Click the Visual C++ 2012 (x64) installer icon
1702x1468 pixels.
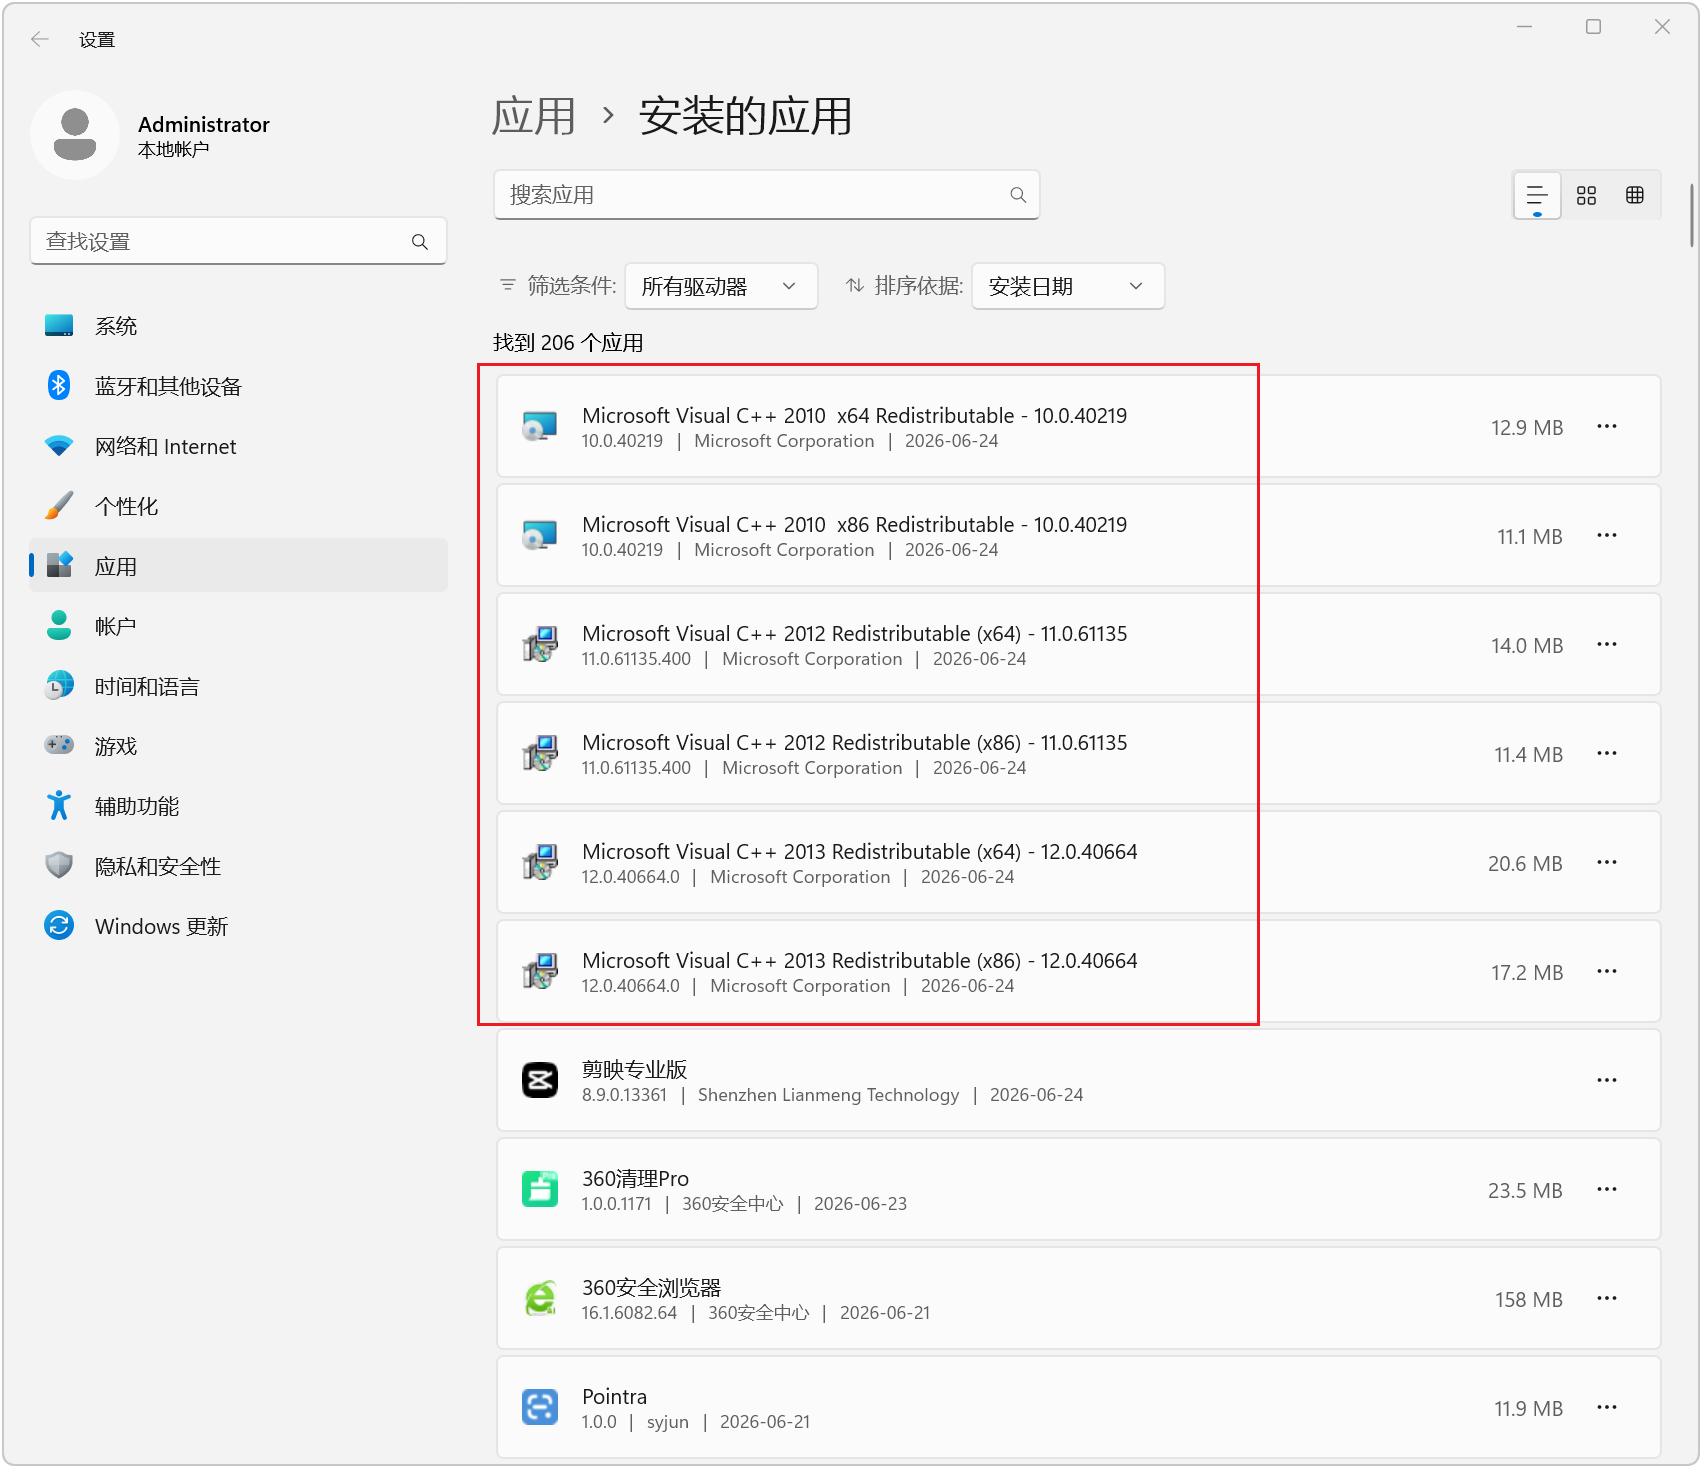point(540,645)
